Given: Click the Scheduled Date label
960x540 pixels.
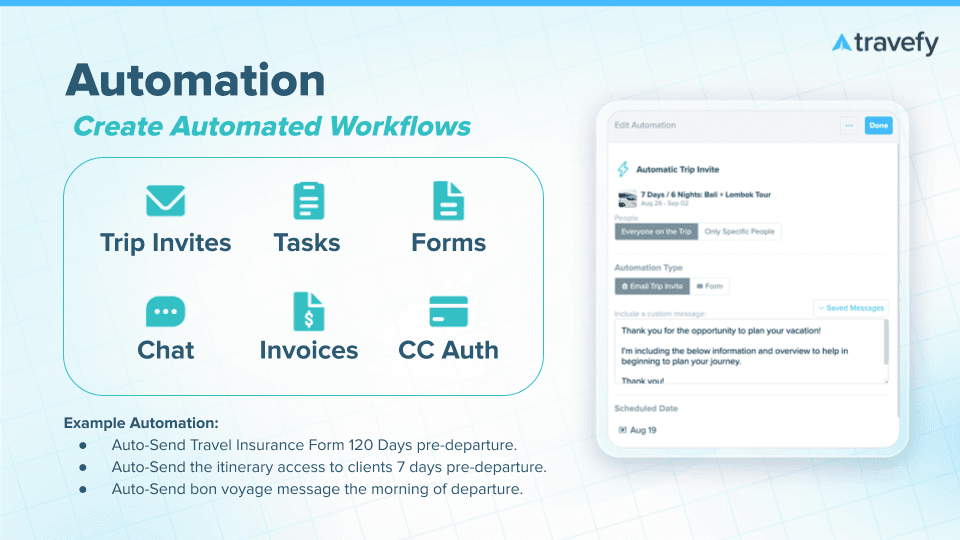Looking at the screenshot, I should (646, 408).
